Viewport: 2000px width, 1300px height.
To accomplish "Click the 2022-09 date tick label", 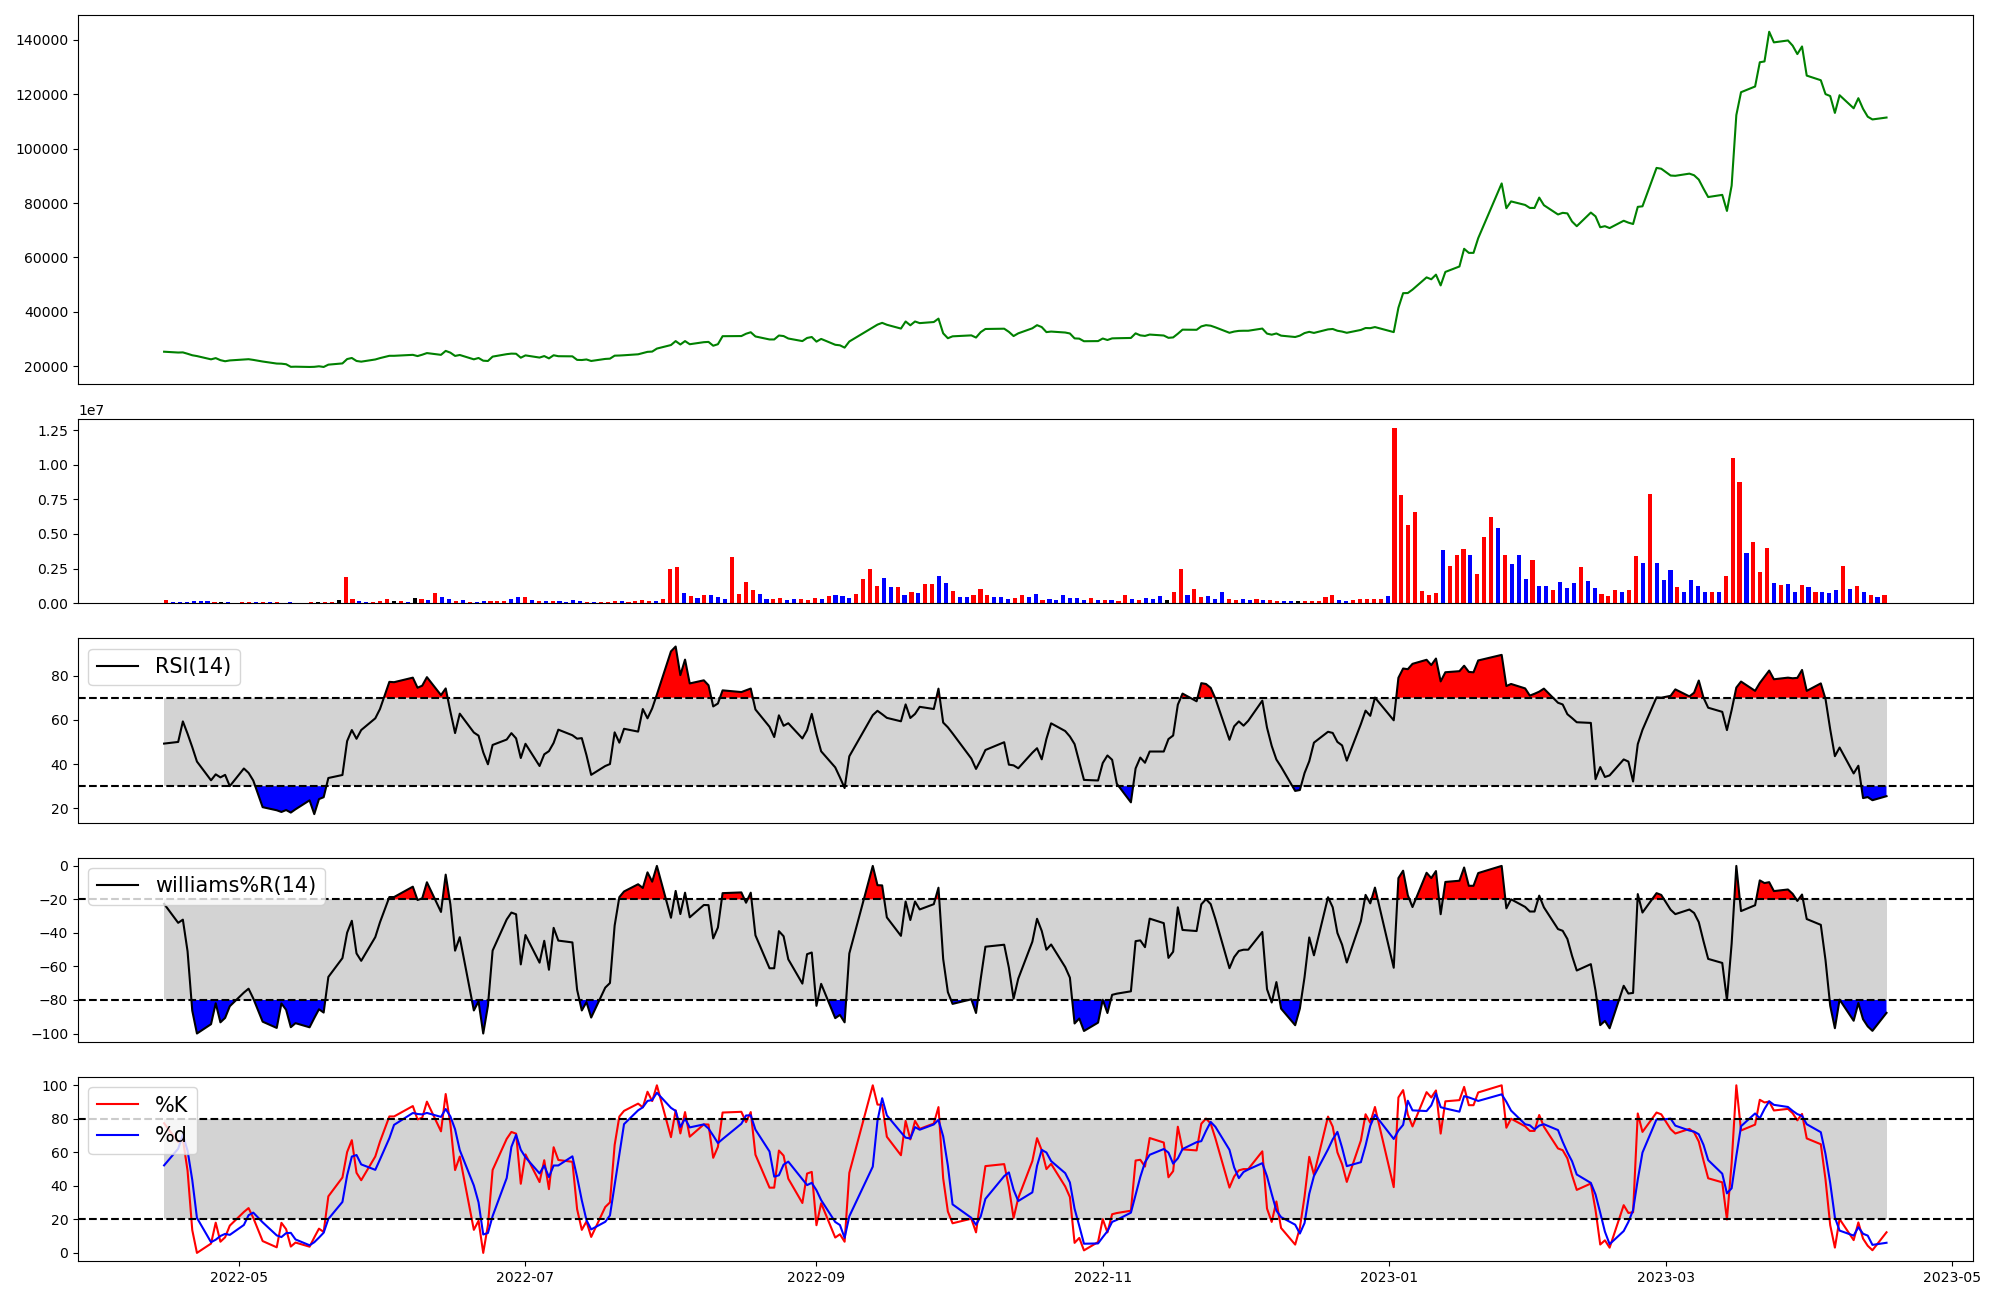I will click(816, 1276).
